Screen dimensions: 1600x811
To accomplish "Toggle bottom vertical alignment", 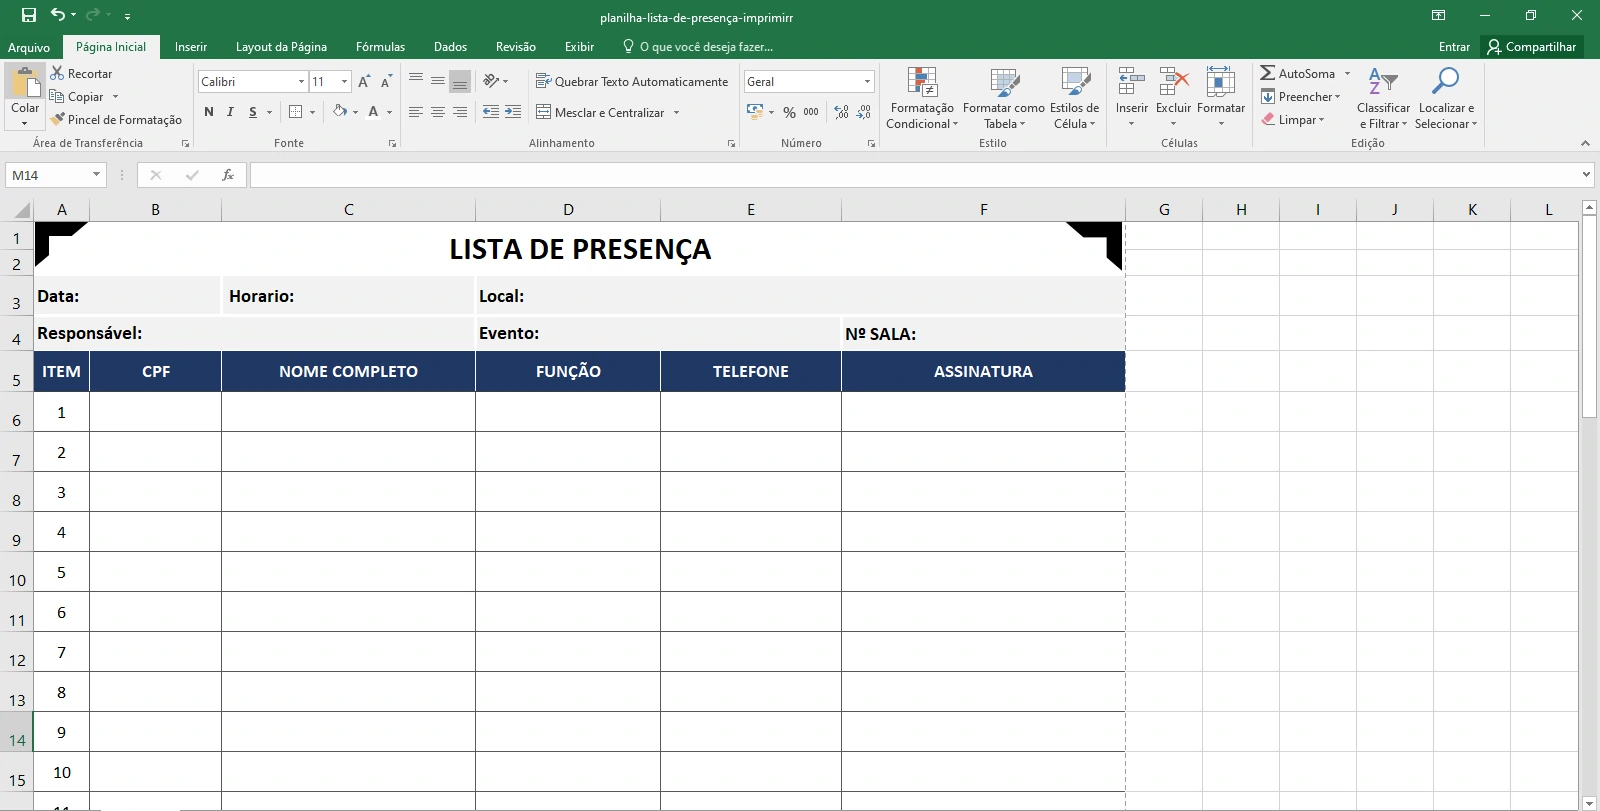I will coord(460,81).
